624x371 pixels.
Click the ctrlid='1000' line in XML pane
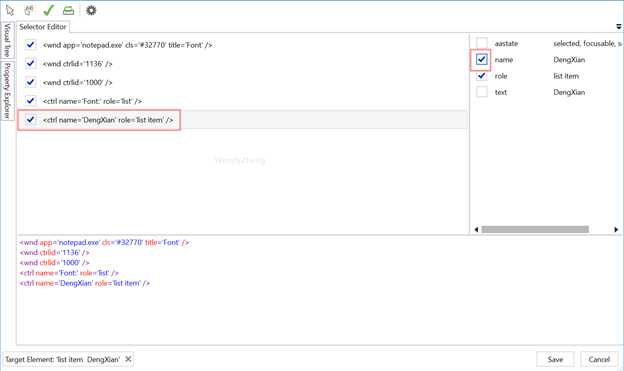click(x=55, y=263)
